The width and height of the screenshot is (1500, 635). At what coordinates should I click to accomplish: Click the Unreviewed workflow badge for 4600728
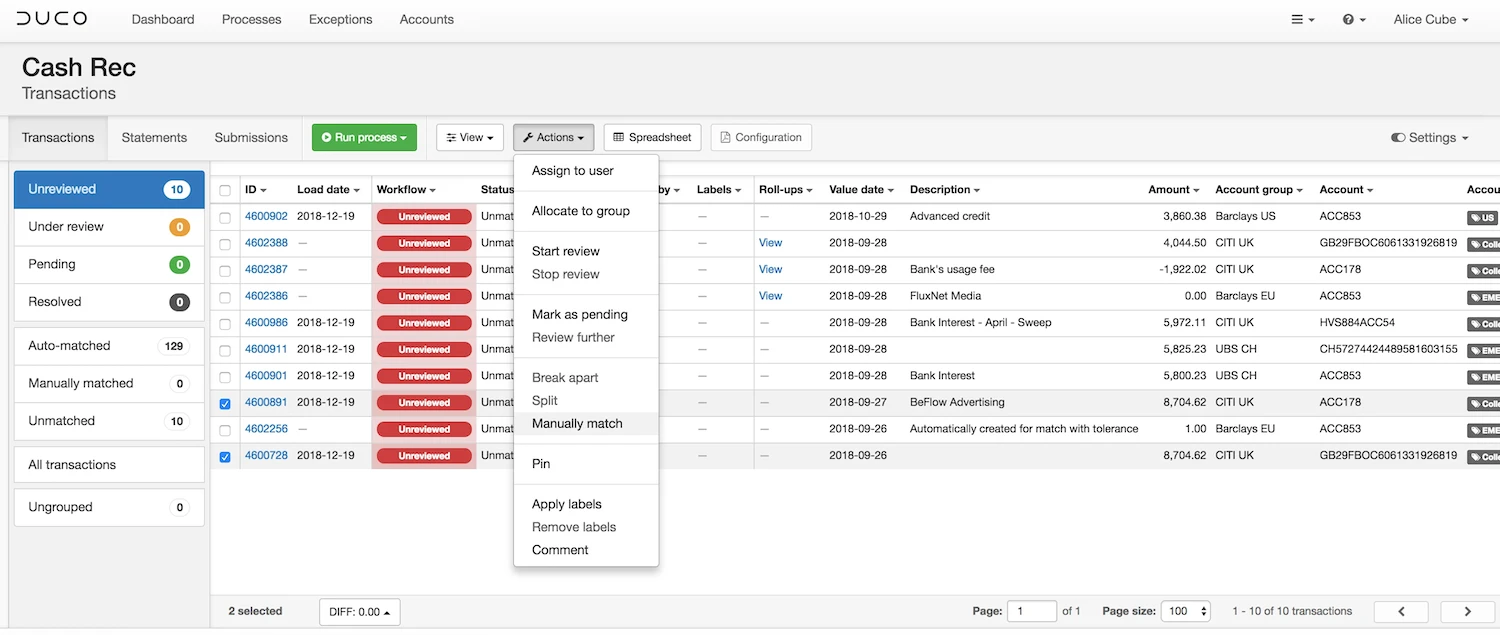click(424, 456)
